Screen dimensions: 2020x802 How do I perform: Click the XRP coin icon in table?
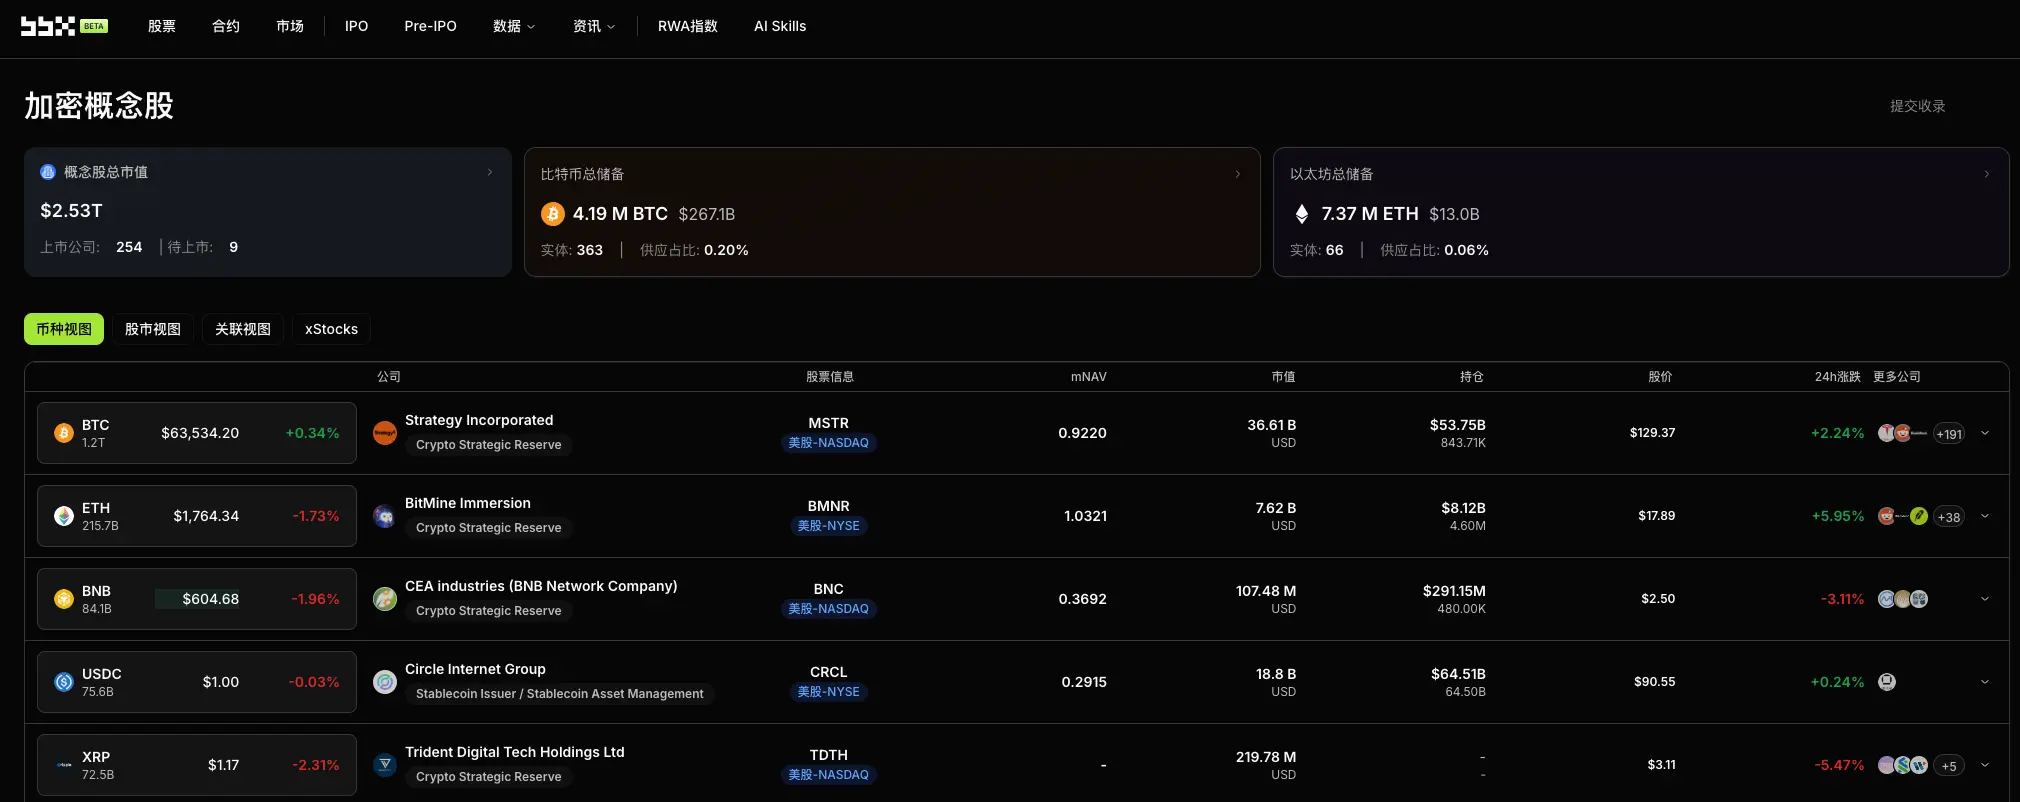click(64, 765)
